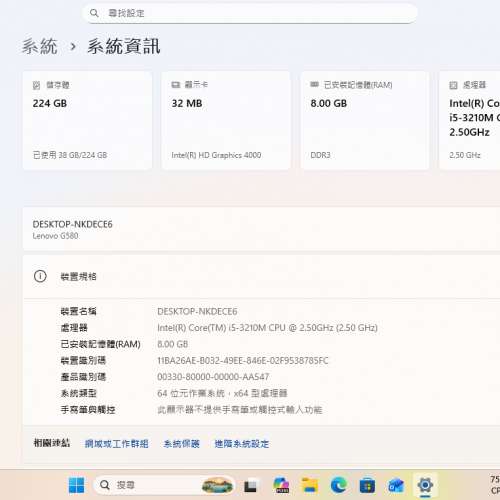Open 進階系統設定 link

242,444
